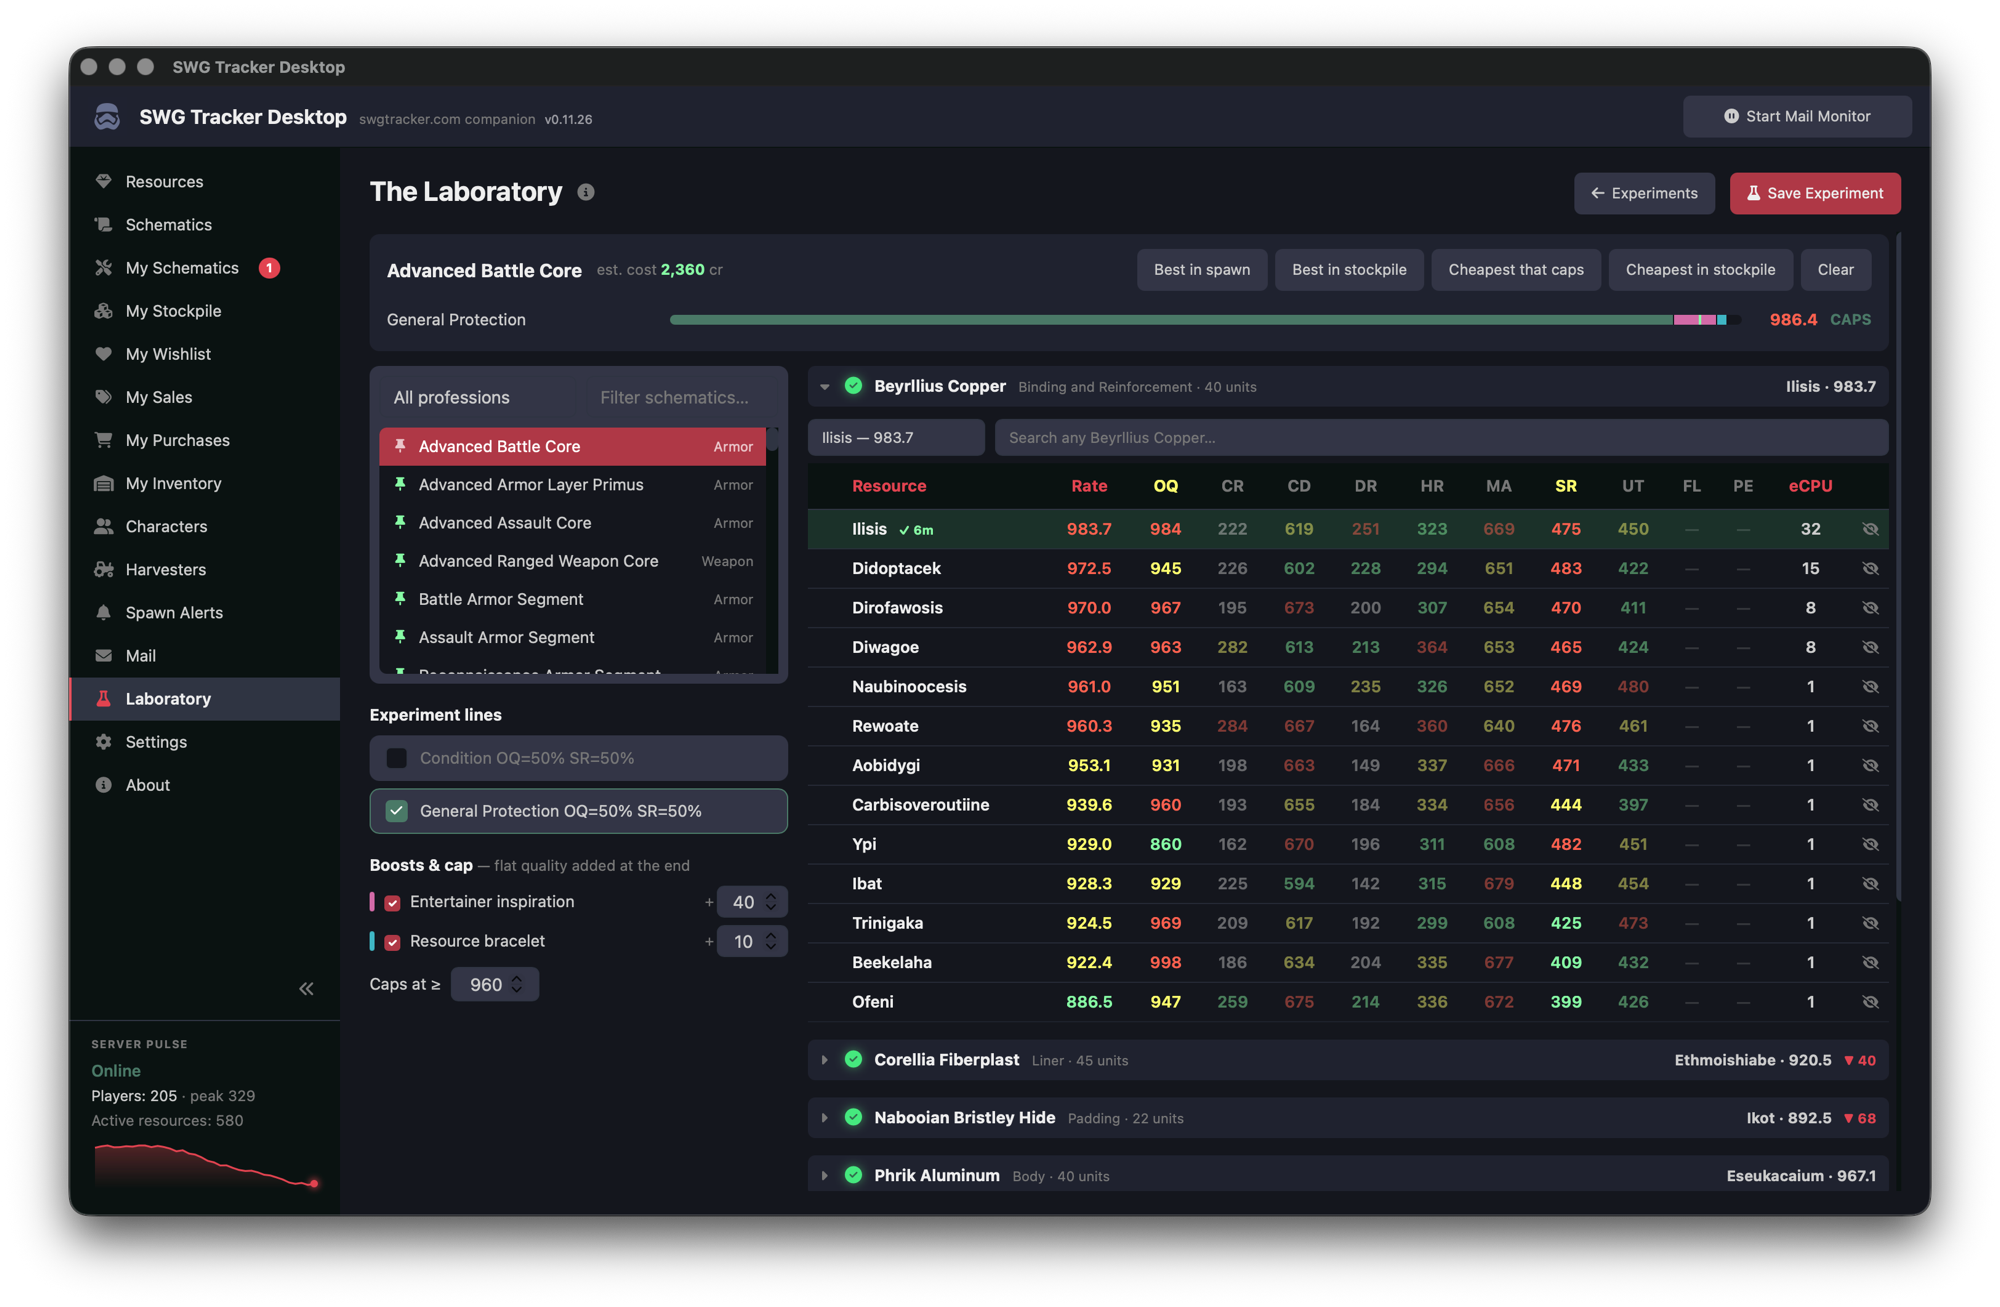Click the collapse sidebar double-chevron icon
The image size is (2000, 1307).
[x=306, y=989]
